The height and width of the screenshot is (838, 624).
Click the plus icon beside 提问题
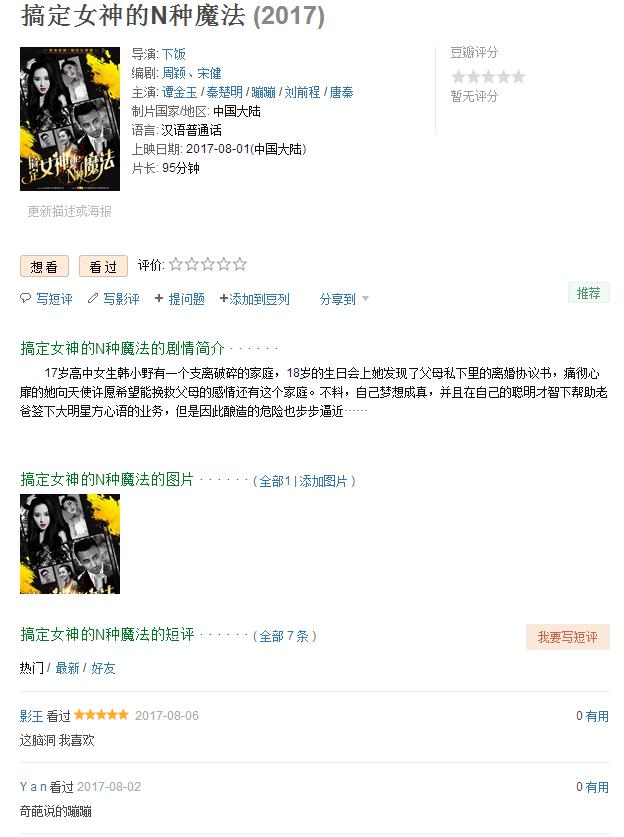point(159,298)
